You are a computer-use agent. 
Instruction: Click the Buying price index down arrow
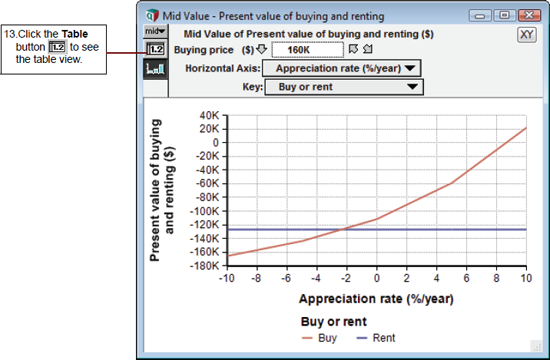(262, 49)
